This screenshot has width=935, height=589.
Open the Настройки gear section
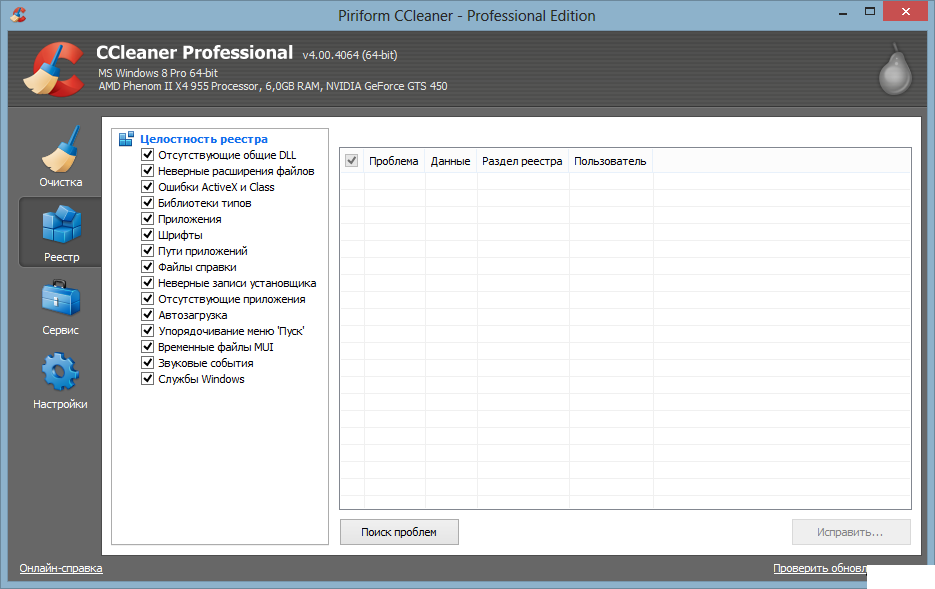click(x=60, y=380)
